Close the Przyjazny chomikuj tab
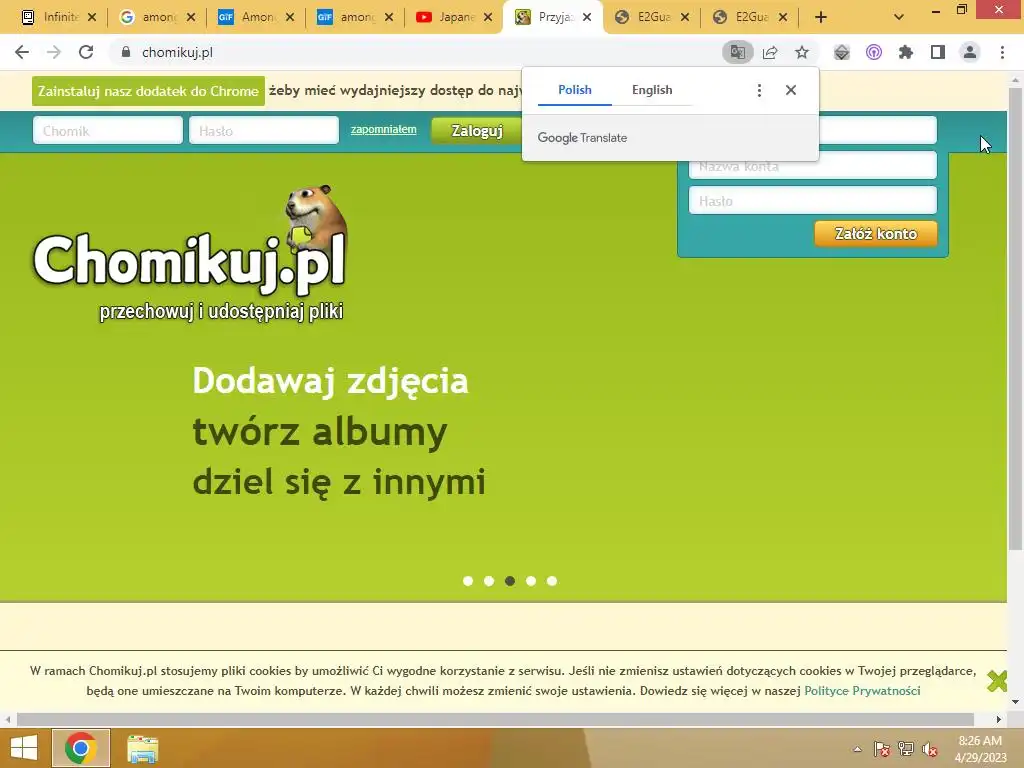This screenshot has height=768, width=1024. click(x=587, y=18)
